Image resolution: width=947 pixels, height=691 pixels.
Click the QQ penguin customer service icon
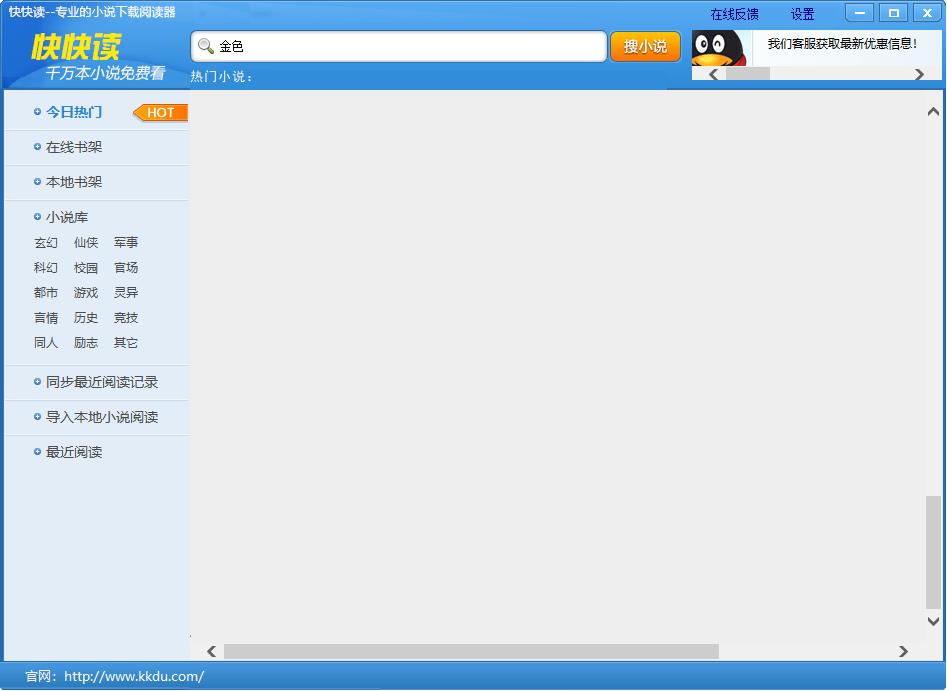click(x=717, y=48)
